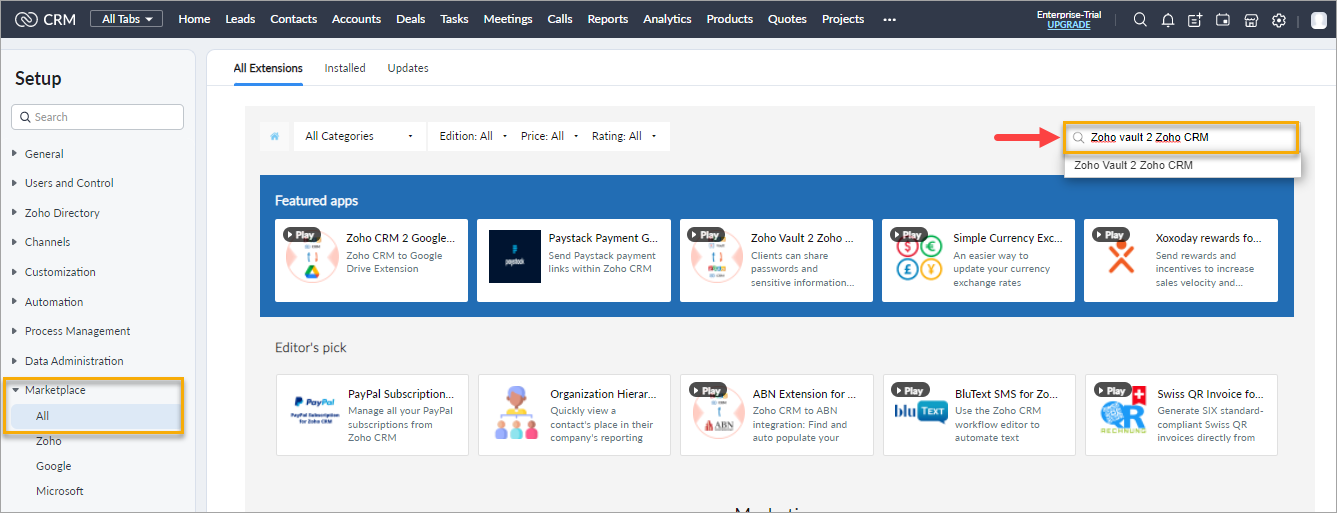The width and height of the screenshot is (1337, 513).
Task: Expand the General setup section
Action: (x=44, y=154)
